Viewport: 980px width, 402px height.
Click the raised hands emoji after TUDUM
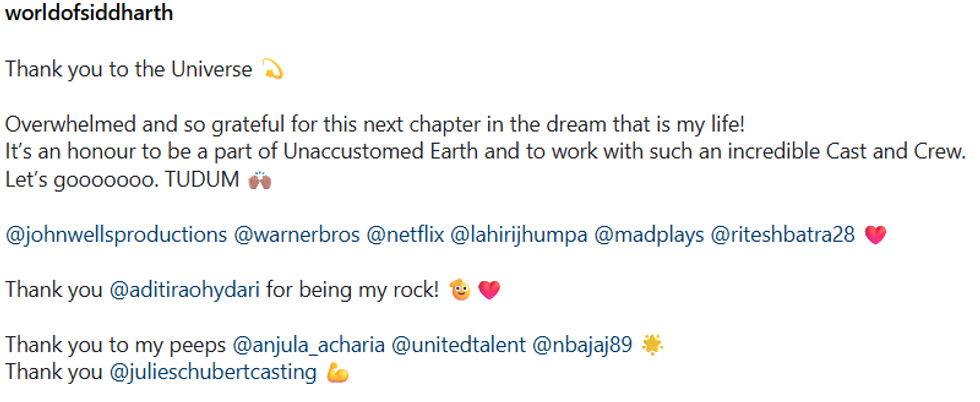point(259,183)
